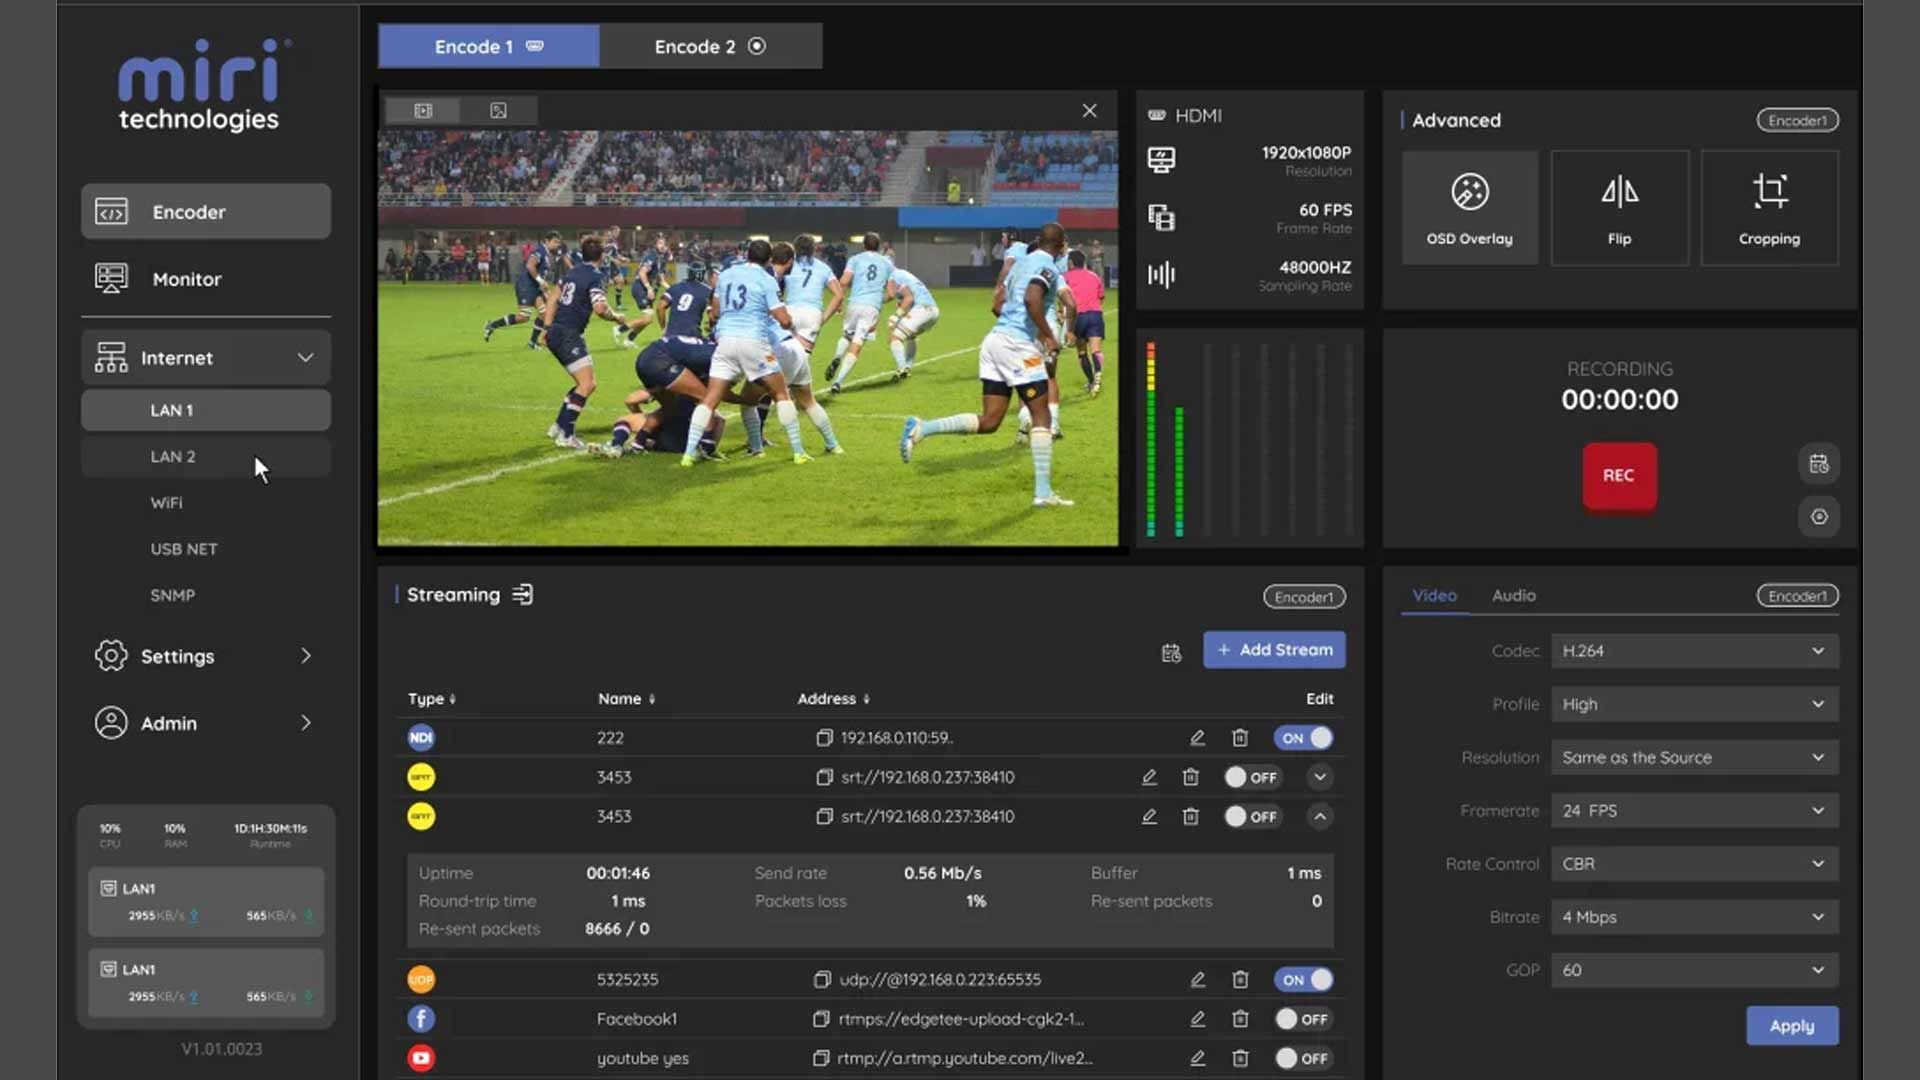Open streaming schedule calendar icon
Image resolution: width=1920 pixels, height=1080 pixels.
(x=1171, y=653)
